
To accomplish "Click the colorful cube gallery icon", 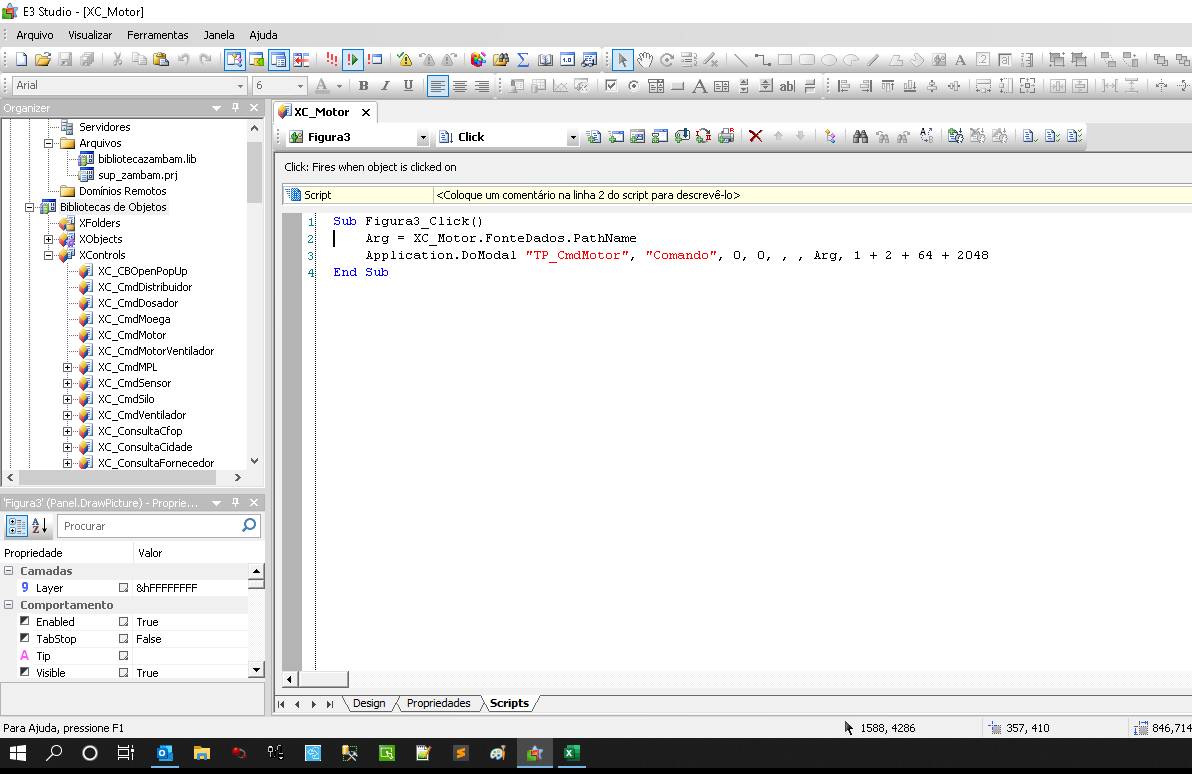I will 478,59.
